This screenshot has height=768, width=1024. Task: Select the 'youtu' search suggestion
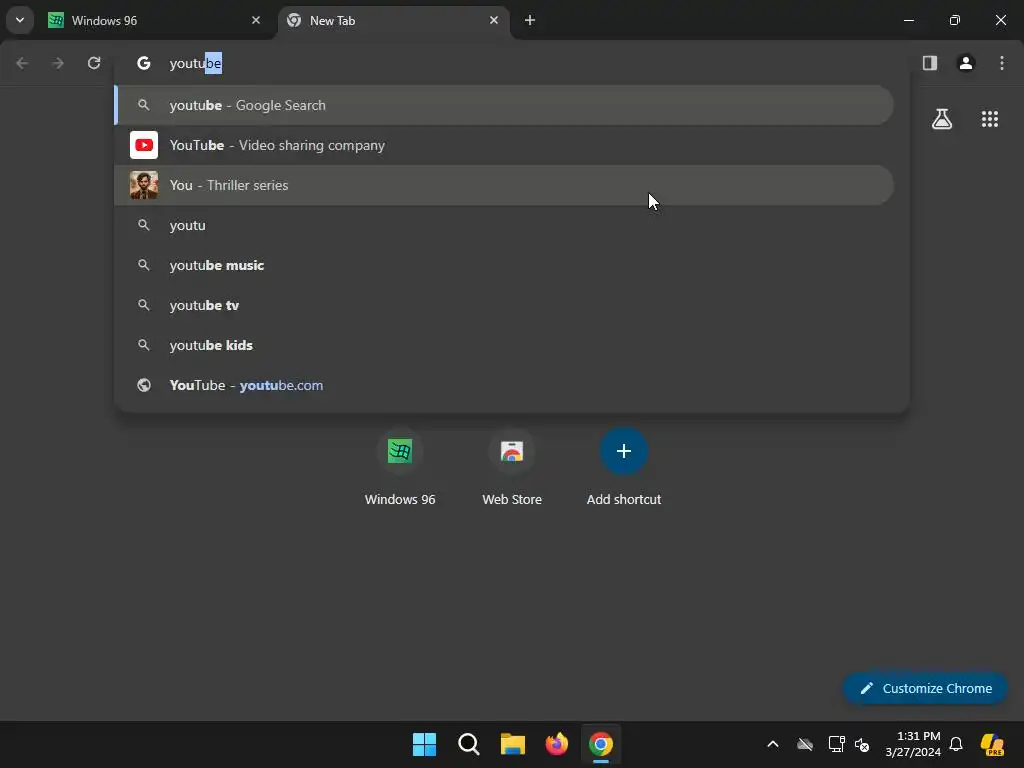504,225
